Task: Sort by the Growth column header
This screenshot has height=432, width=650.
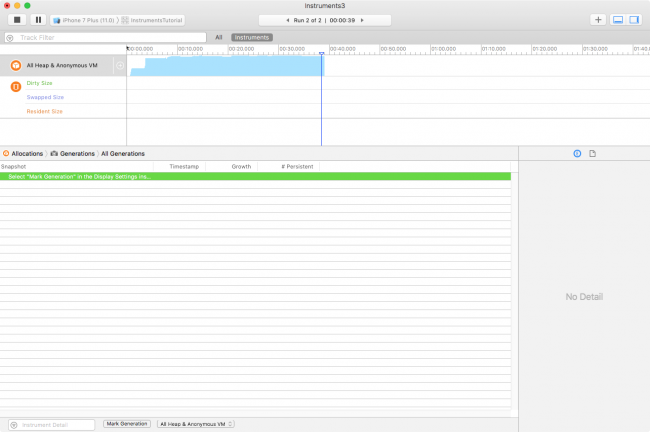Action: coord(241,166)
